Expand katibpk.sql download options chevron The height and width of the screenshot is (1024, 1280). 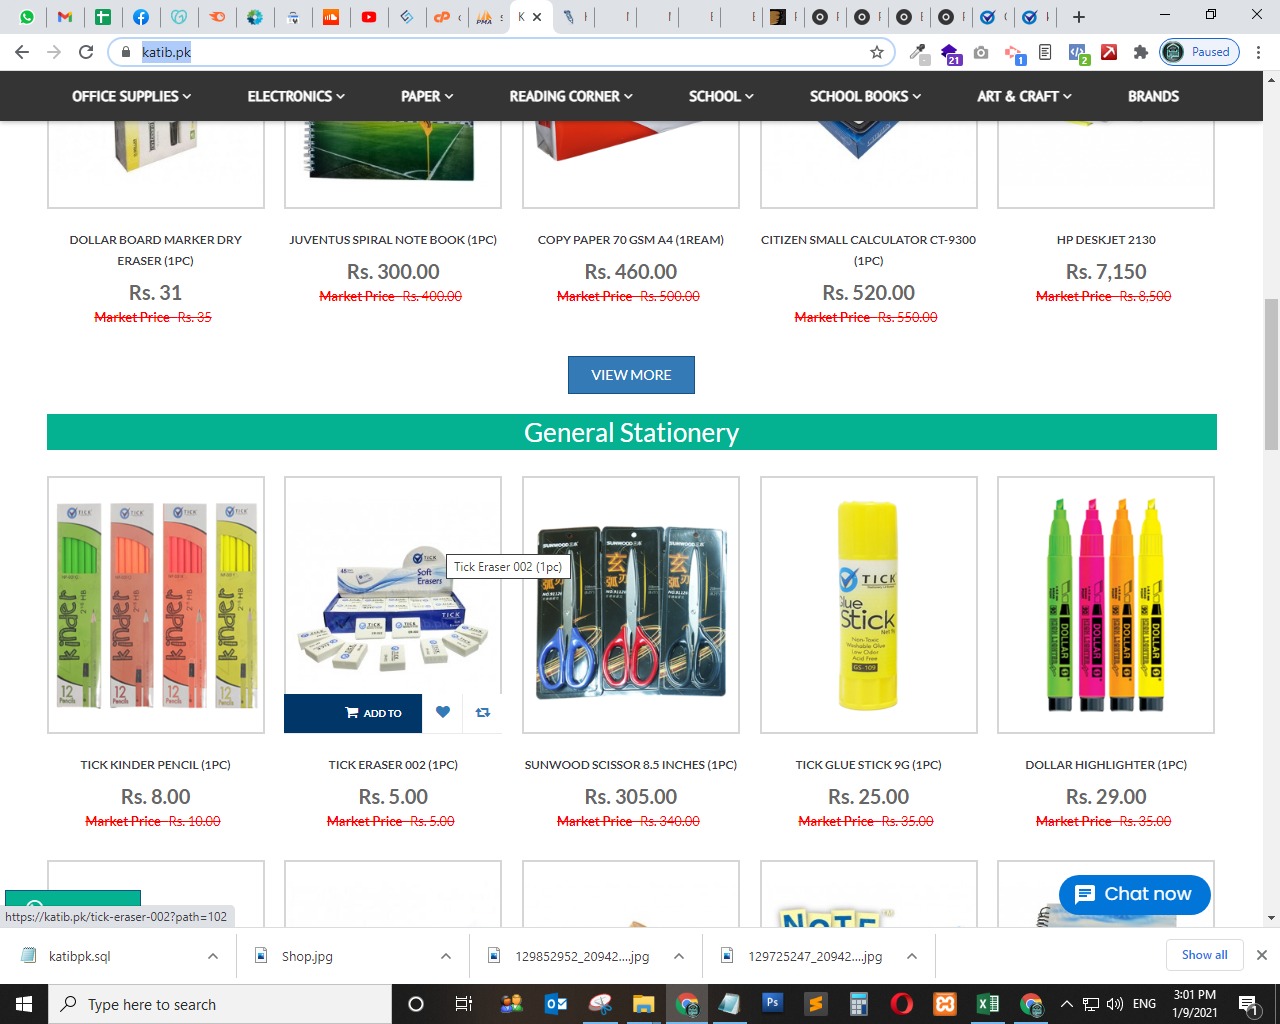tap(213, 956)
